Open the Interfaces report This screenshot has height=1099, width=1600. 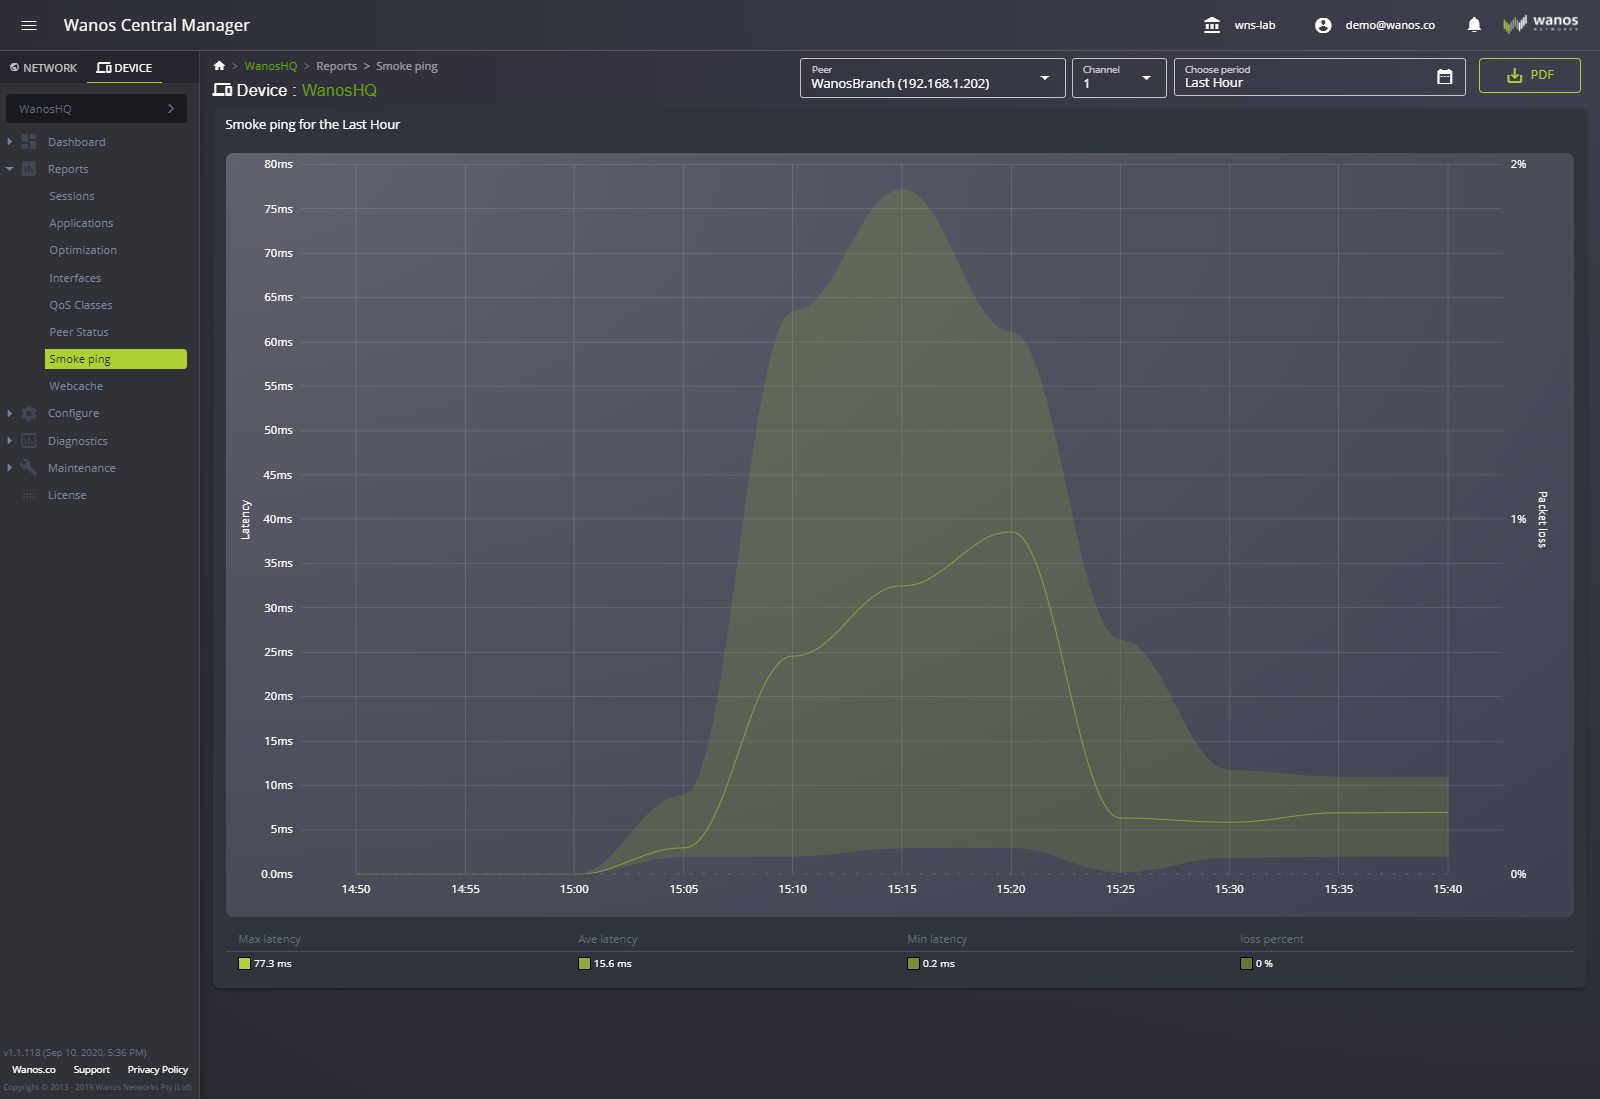point(75,278)
